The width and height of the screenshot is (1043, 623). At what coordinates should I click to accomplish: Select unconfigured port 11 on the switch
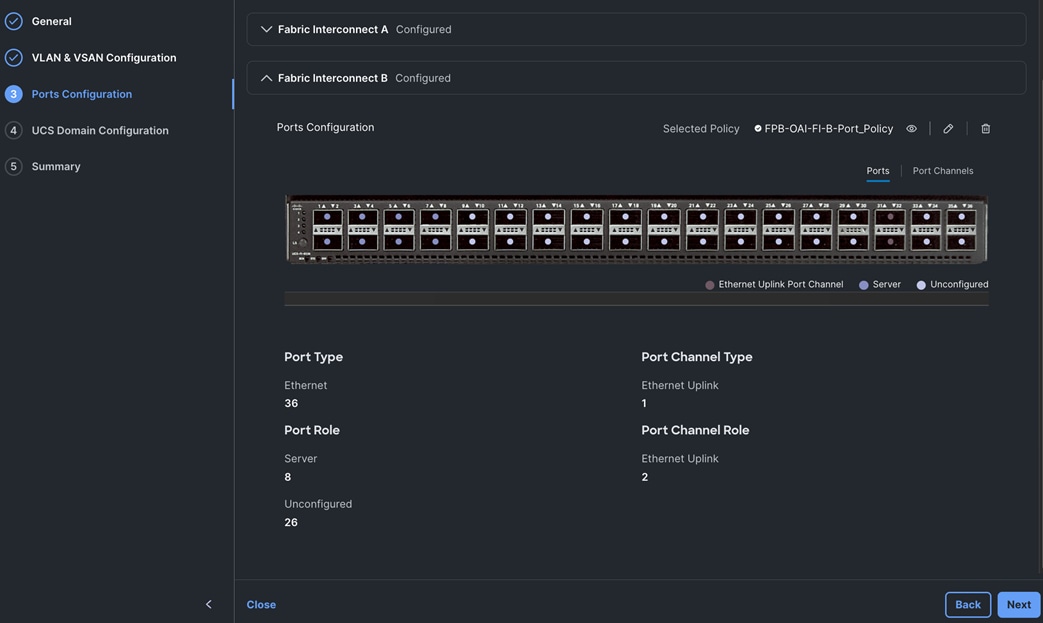[510, 217]
